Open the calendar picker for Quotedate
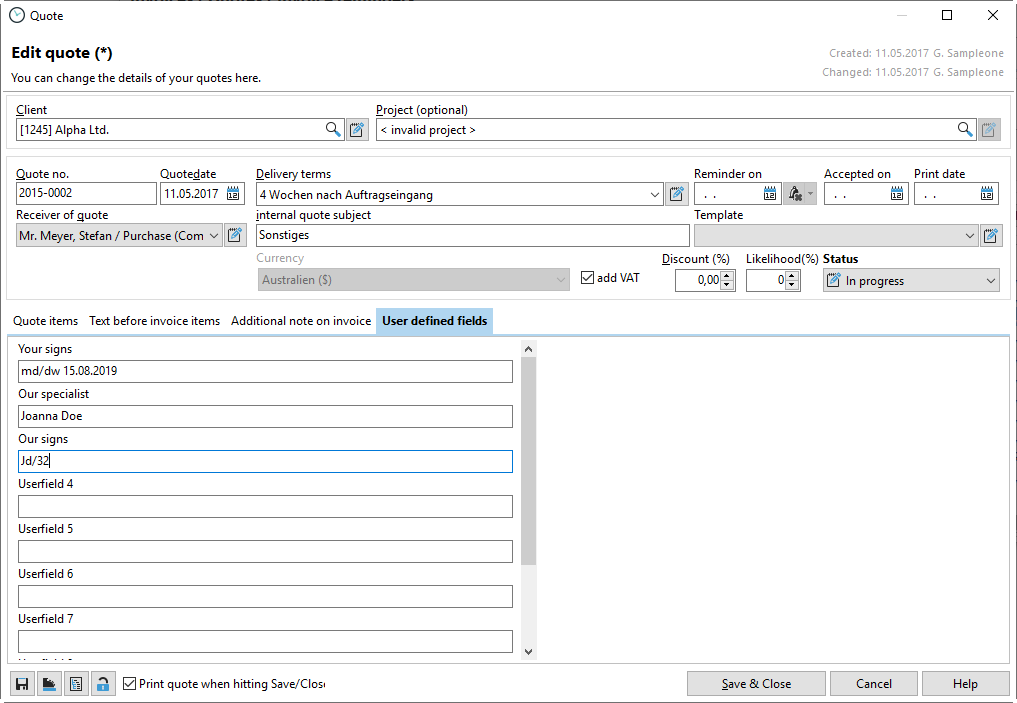Image resolution: width=1017 pixels, height=703 pixels. [x=233, y=194]
